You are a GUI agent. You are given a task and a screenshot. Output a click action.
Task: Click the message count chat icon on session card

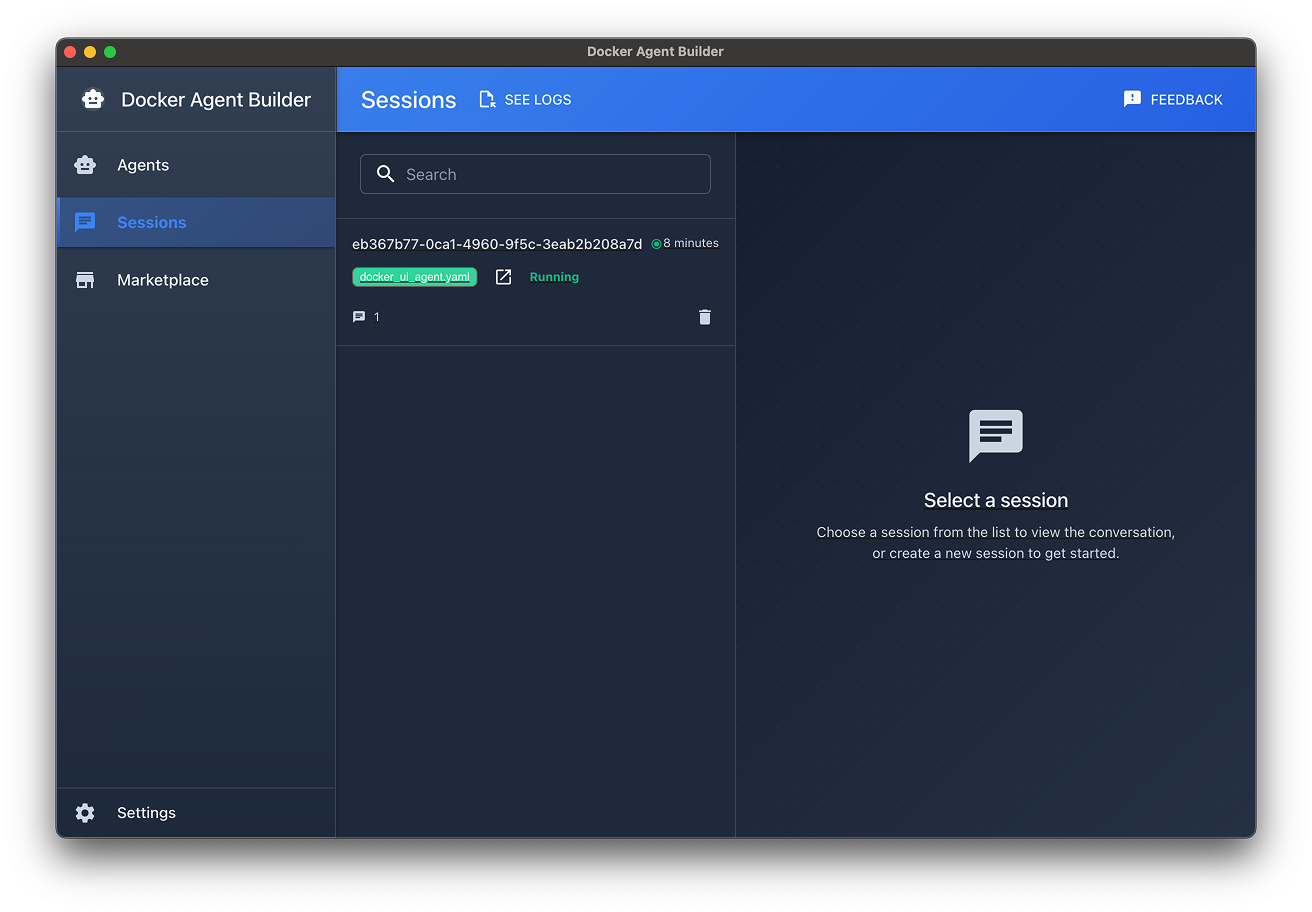(x=359, y=316)
